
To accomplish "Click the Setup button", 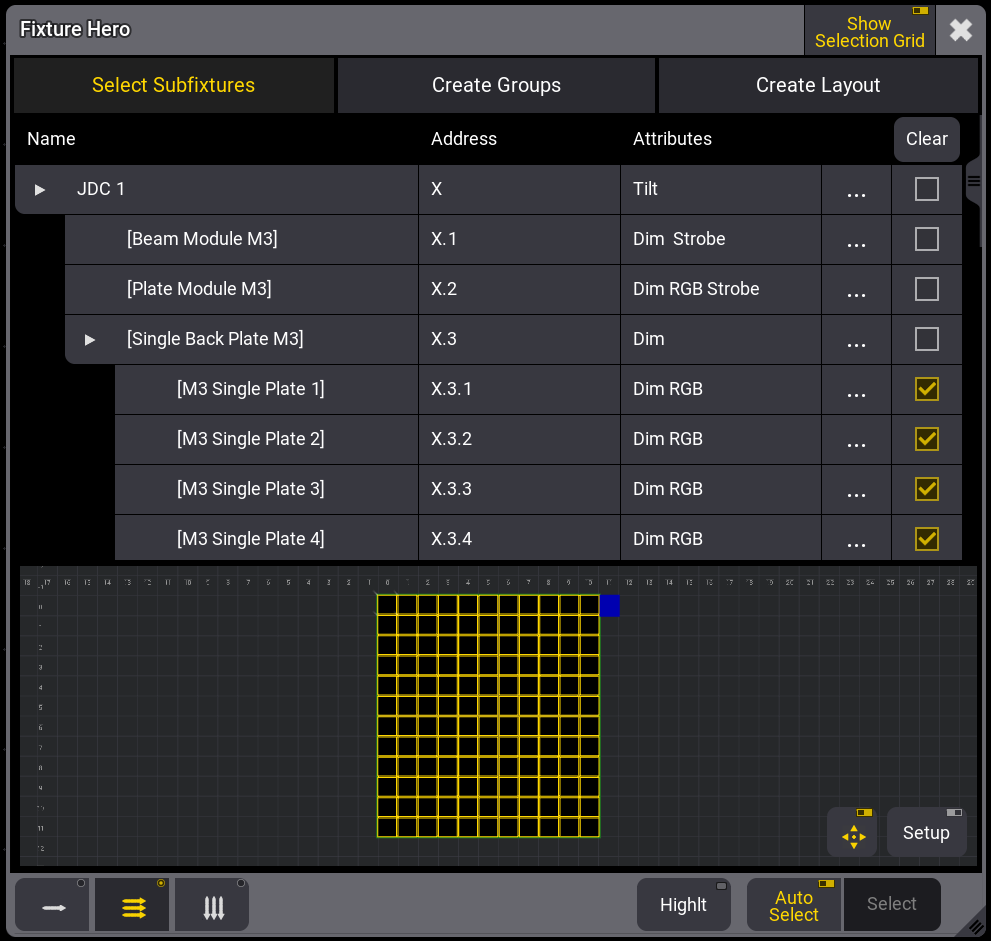I will 926,833.
